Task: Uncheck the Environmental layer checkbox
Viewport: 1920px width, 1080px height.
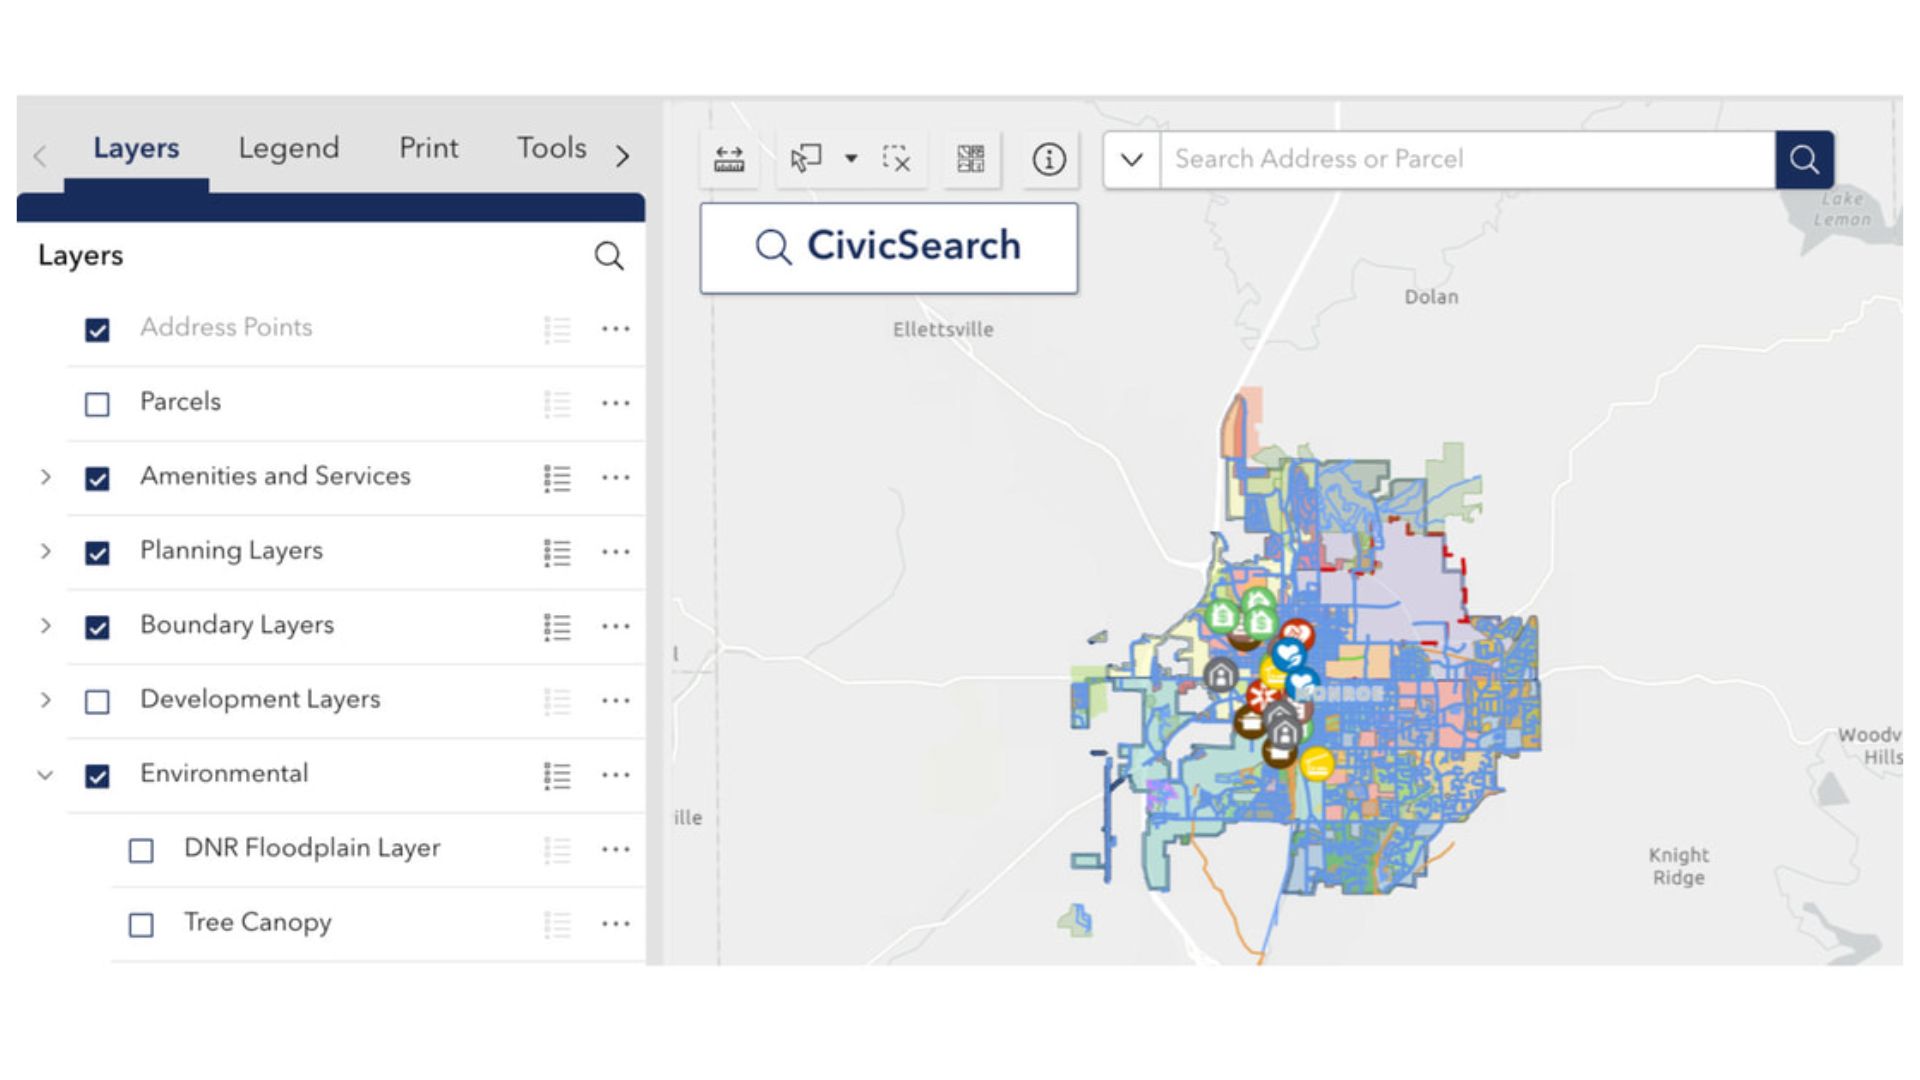Action: 97,776
